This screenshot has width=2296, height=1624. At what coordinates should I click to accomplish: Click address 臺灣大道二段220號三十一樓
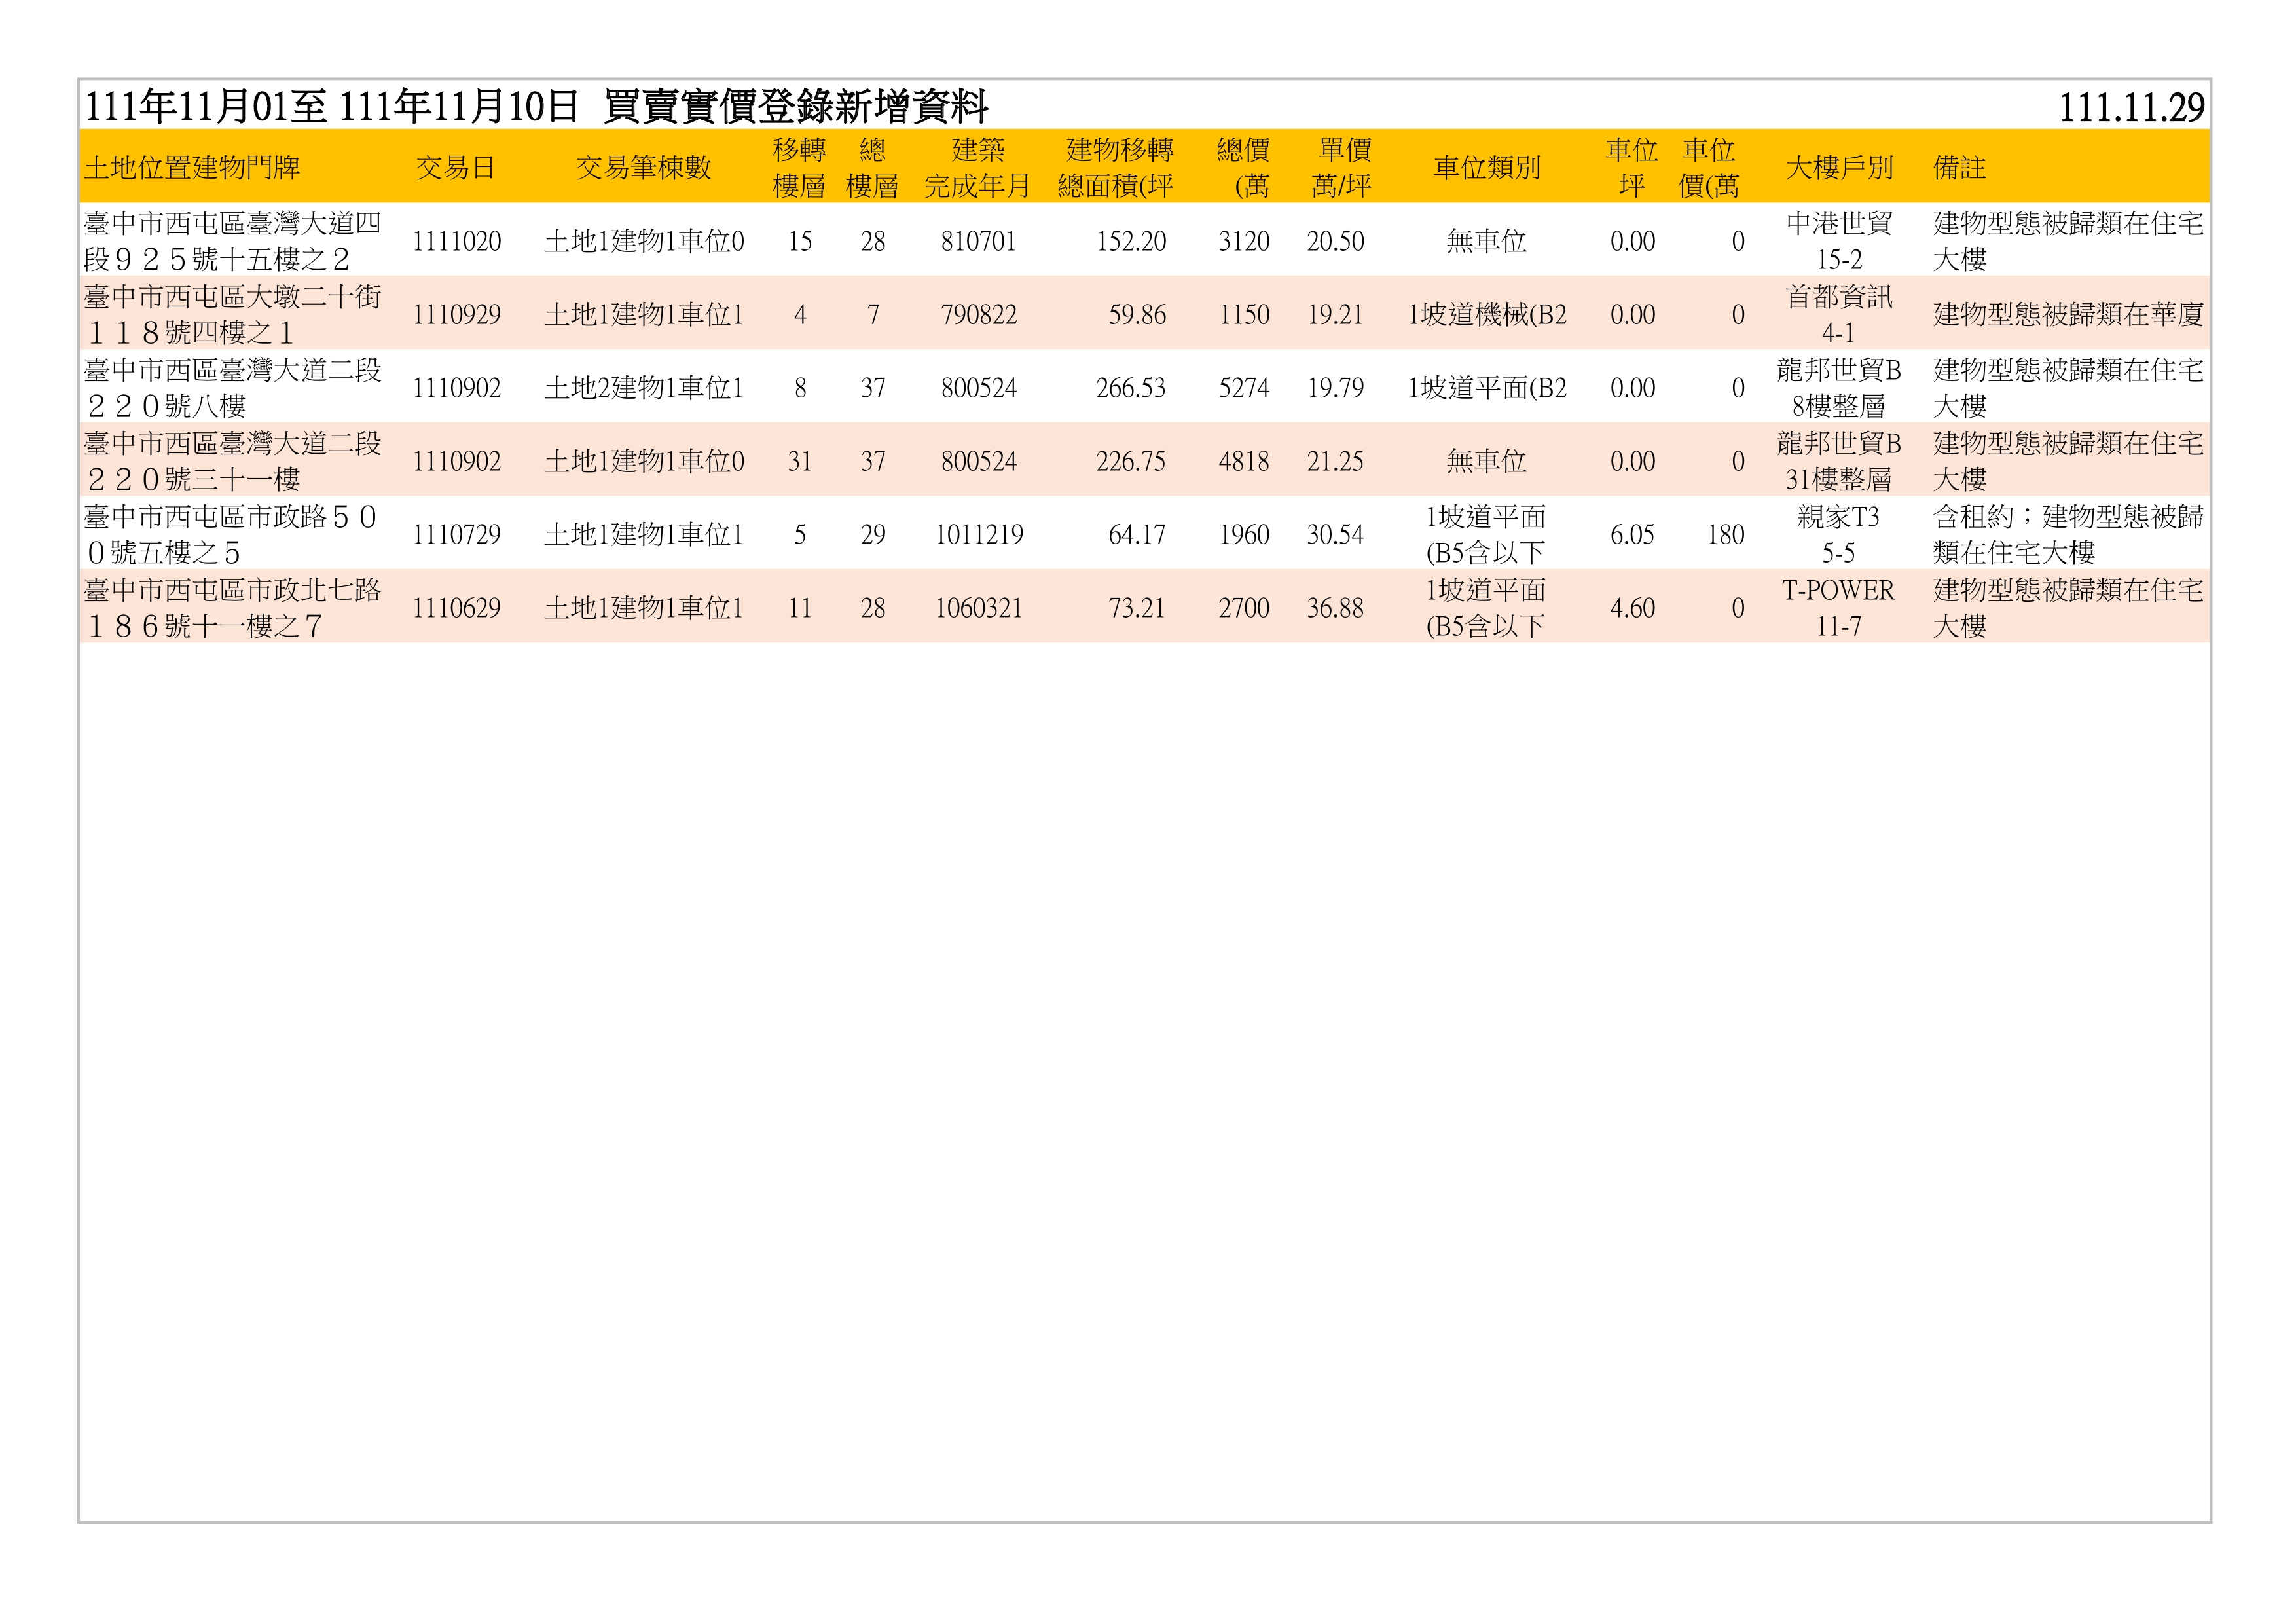click(x=232, y=460)
